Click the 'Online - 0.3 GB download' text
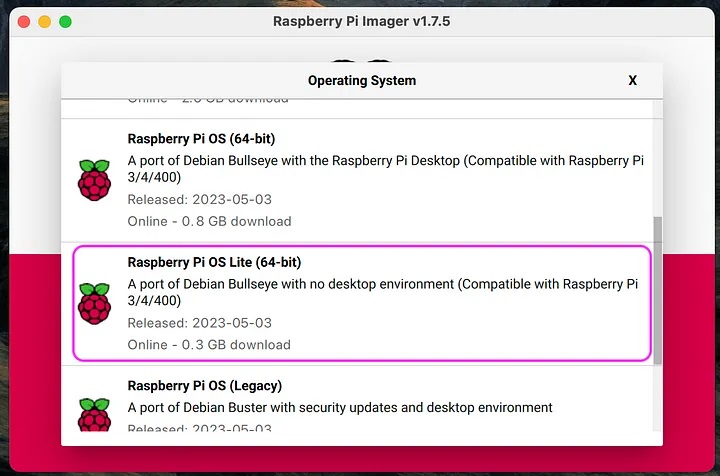This screenshot has height=476, width=720. (209, 345)
